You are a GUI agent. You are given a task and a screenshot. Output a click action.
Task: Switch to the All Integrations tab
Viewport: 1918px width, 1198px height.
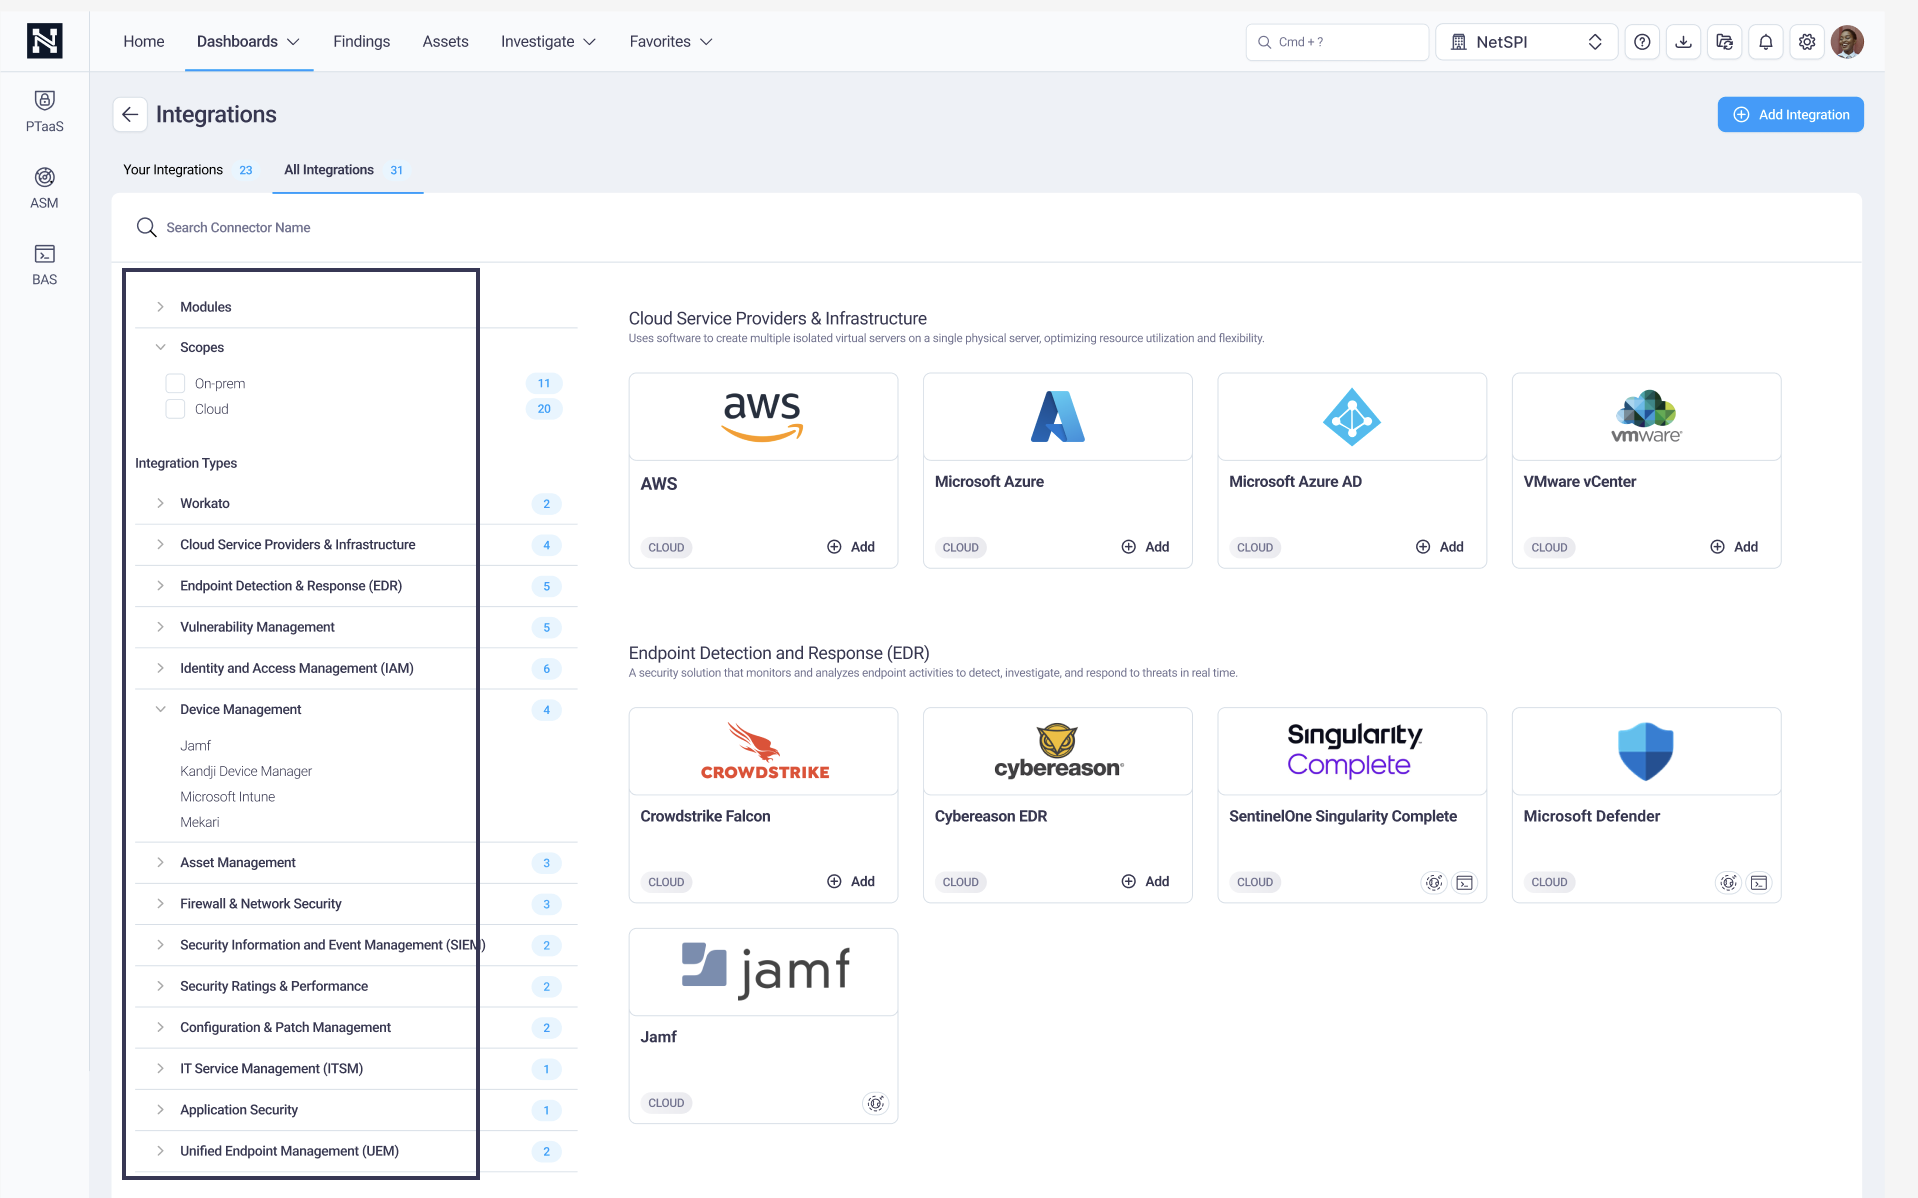click(x=345, y=170)
